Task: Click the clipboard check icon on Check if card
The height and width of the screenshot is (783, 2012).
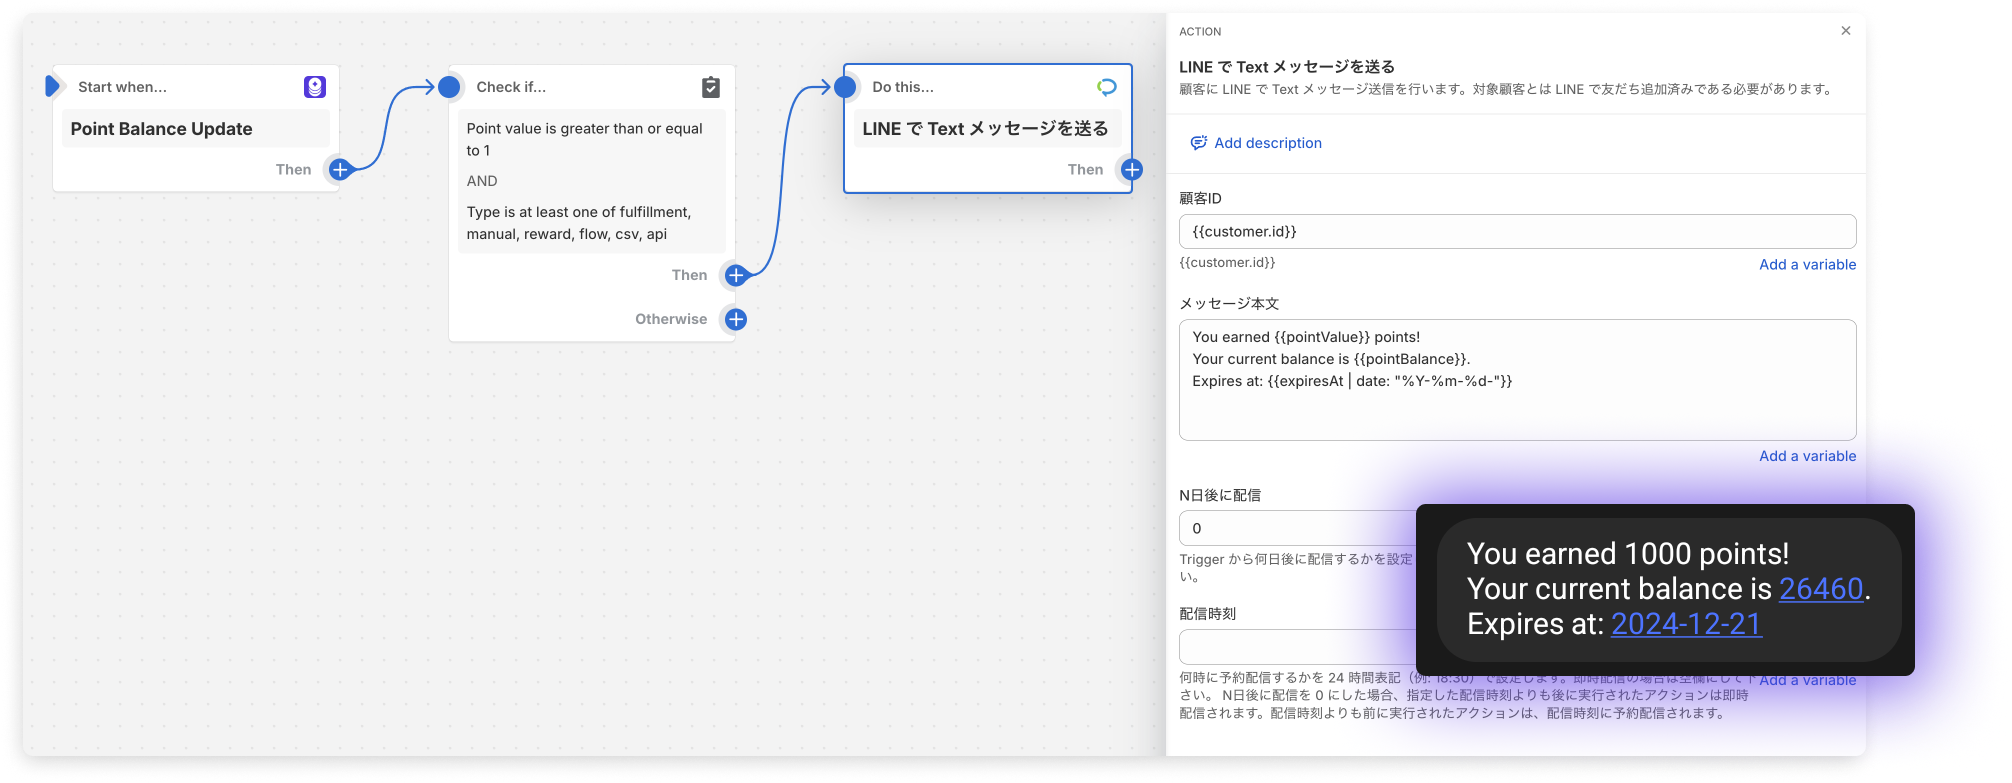Action: pos(711,87)
